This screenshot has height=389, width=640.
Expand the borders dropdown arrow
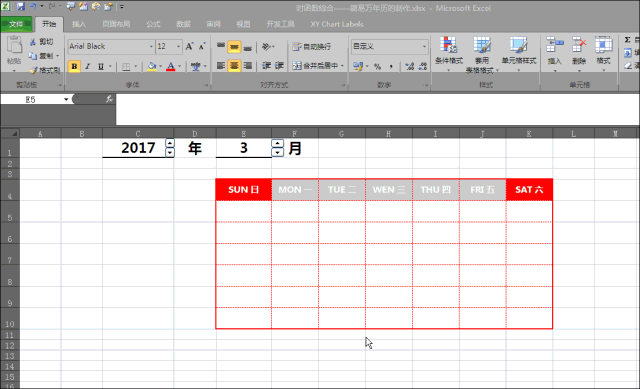pos(136,66)
